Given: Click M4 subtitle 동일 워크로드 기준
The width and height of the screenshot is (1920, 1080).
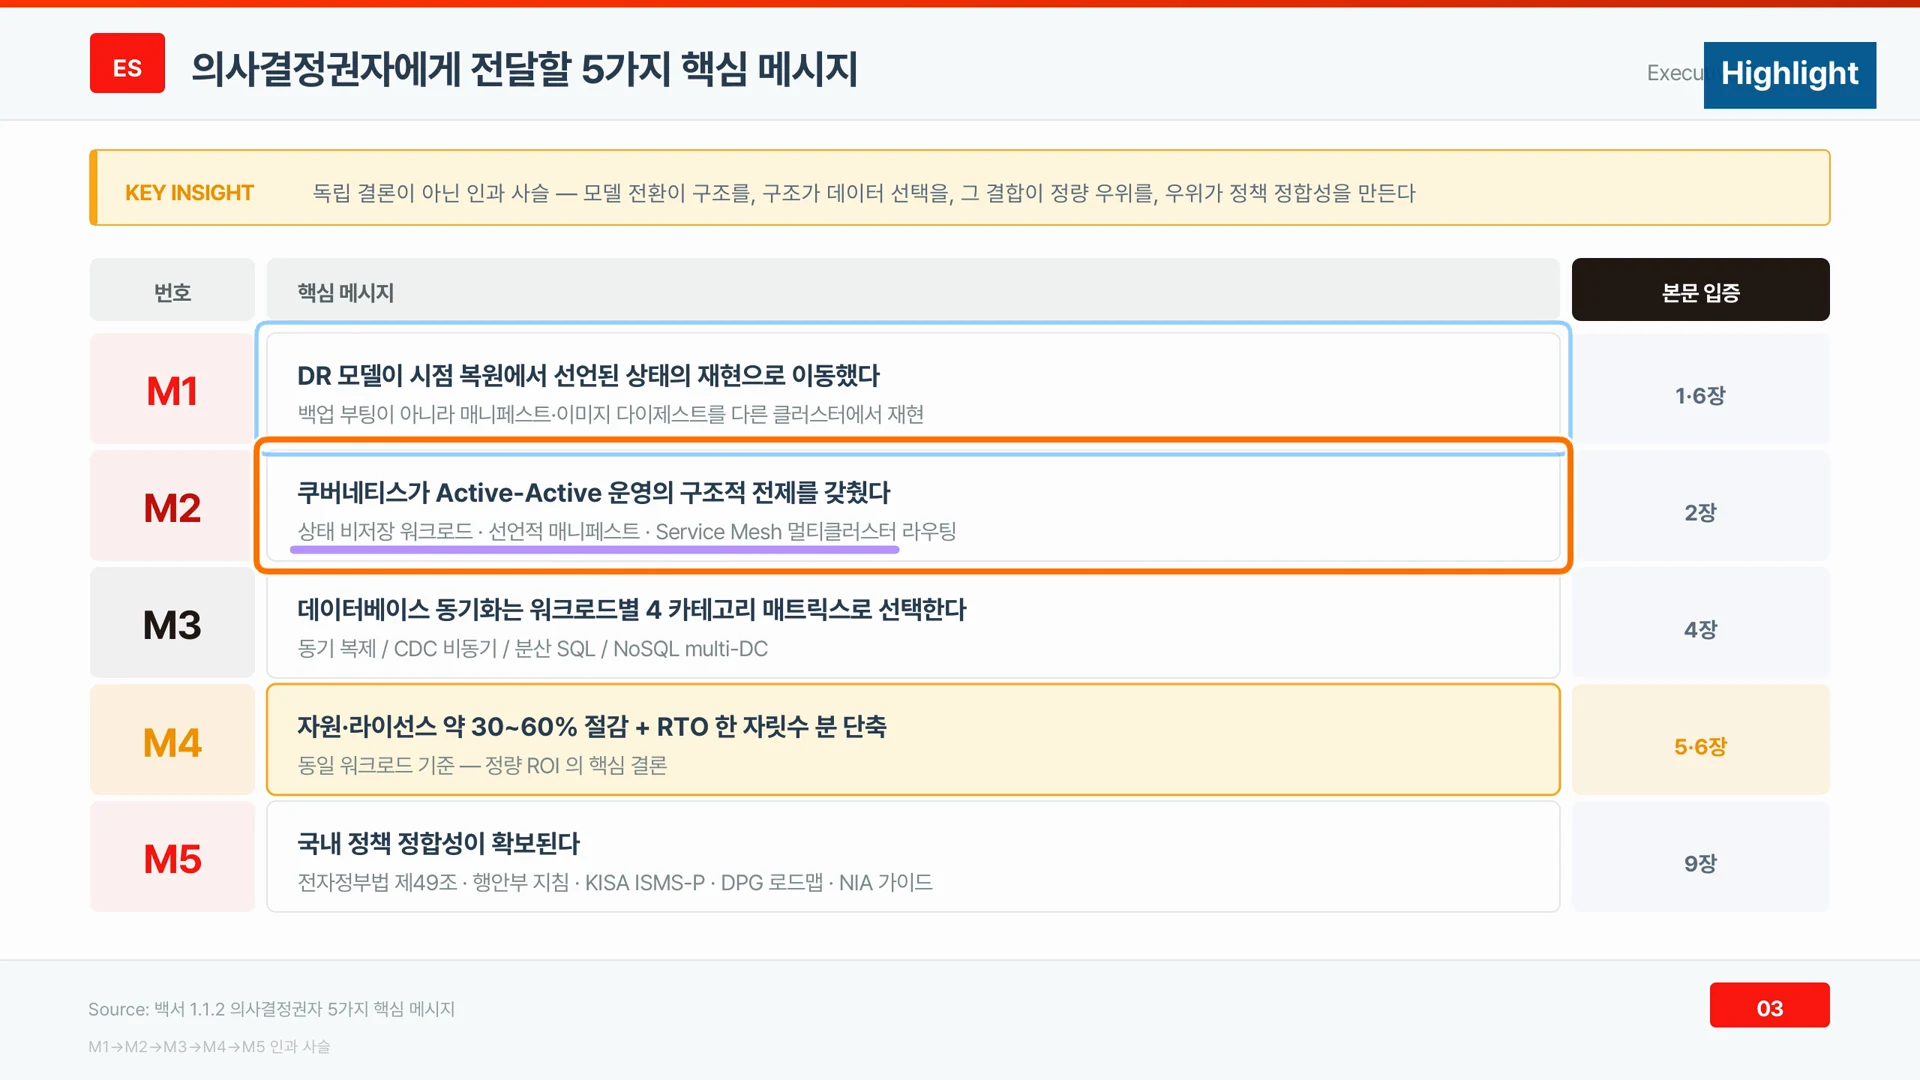Looking at the screenshot, I should coord(482,765).
